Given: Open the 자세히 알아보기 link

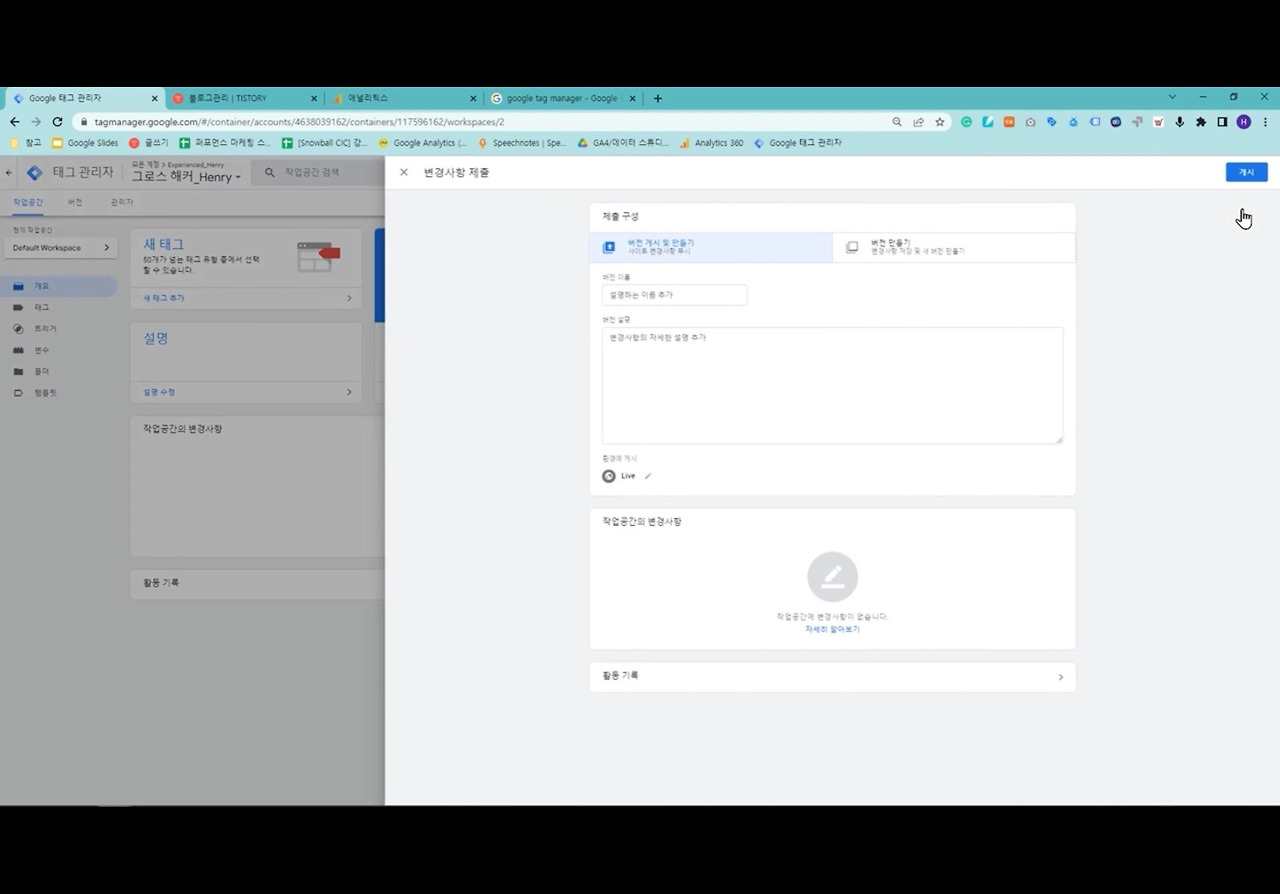Looking at the screenshot, I should (832, 629).
